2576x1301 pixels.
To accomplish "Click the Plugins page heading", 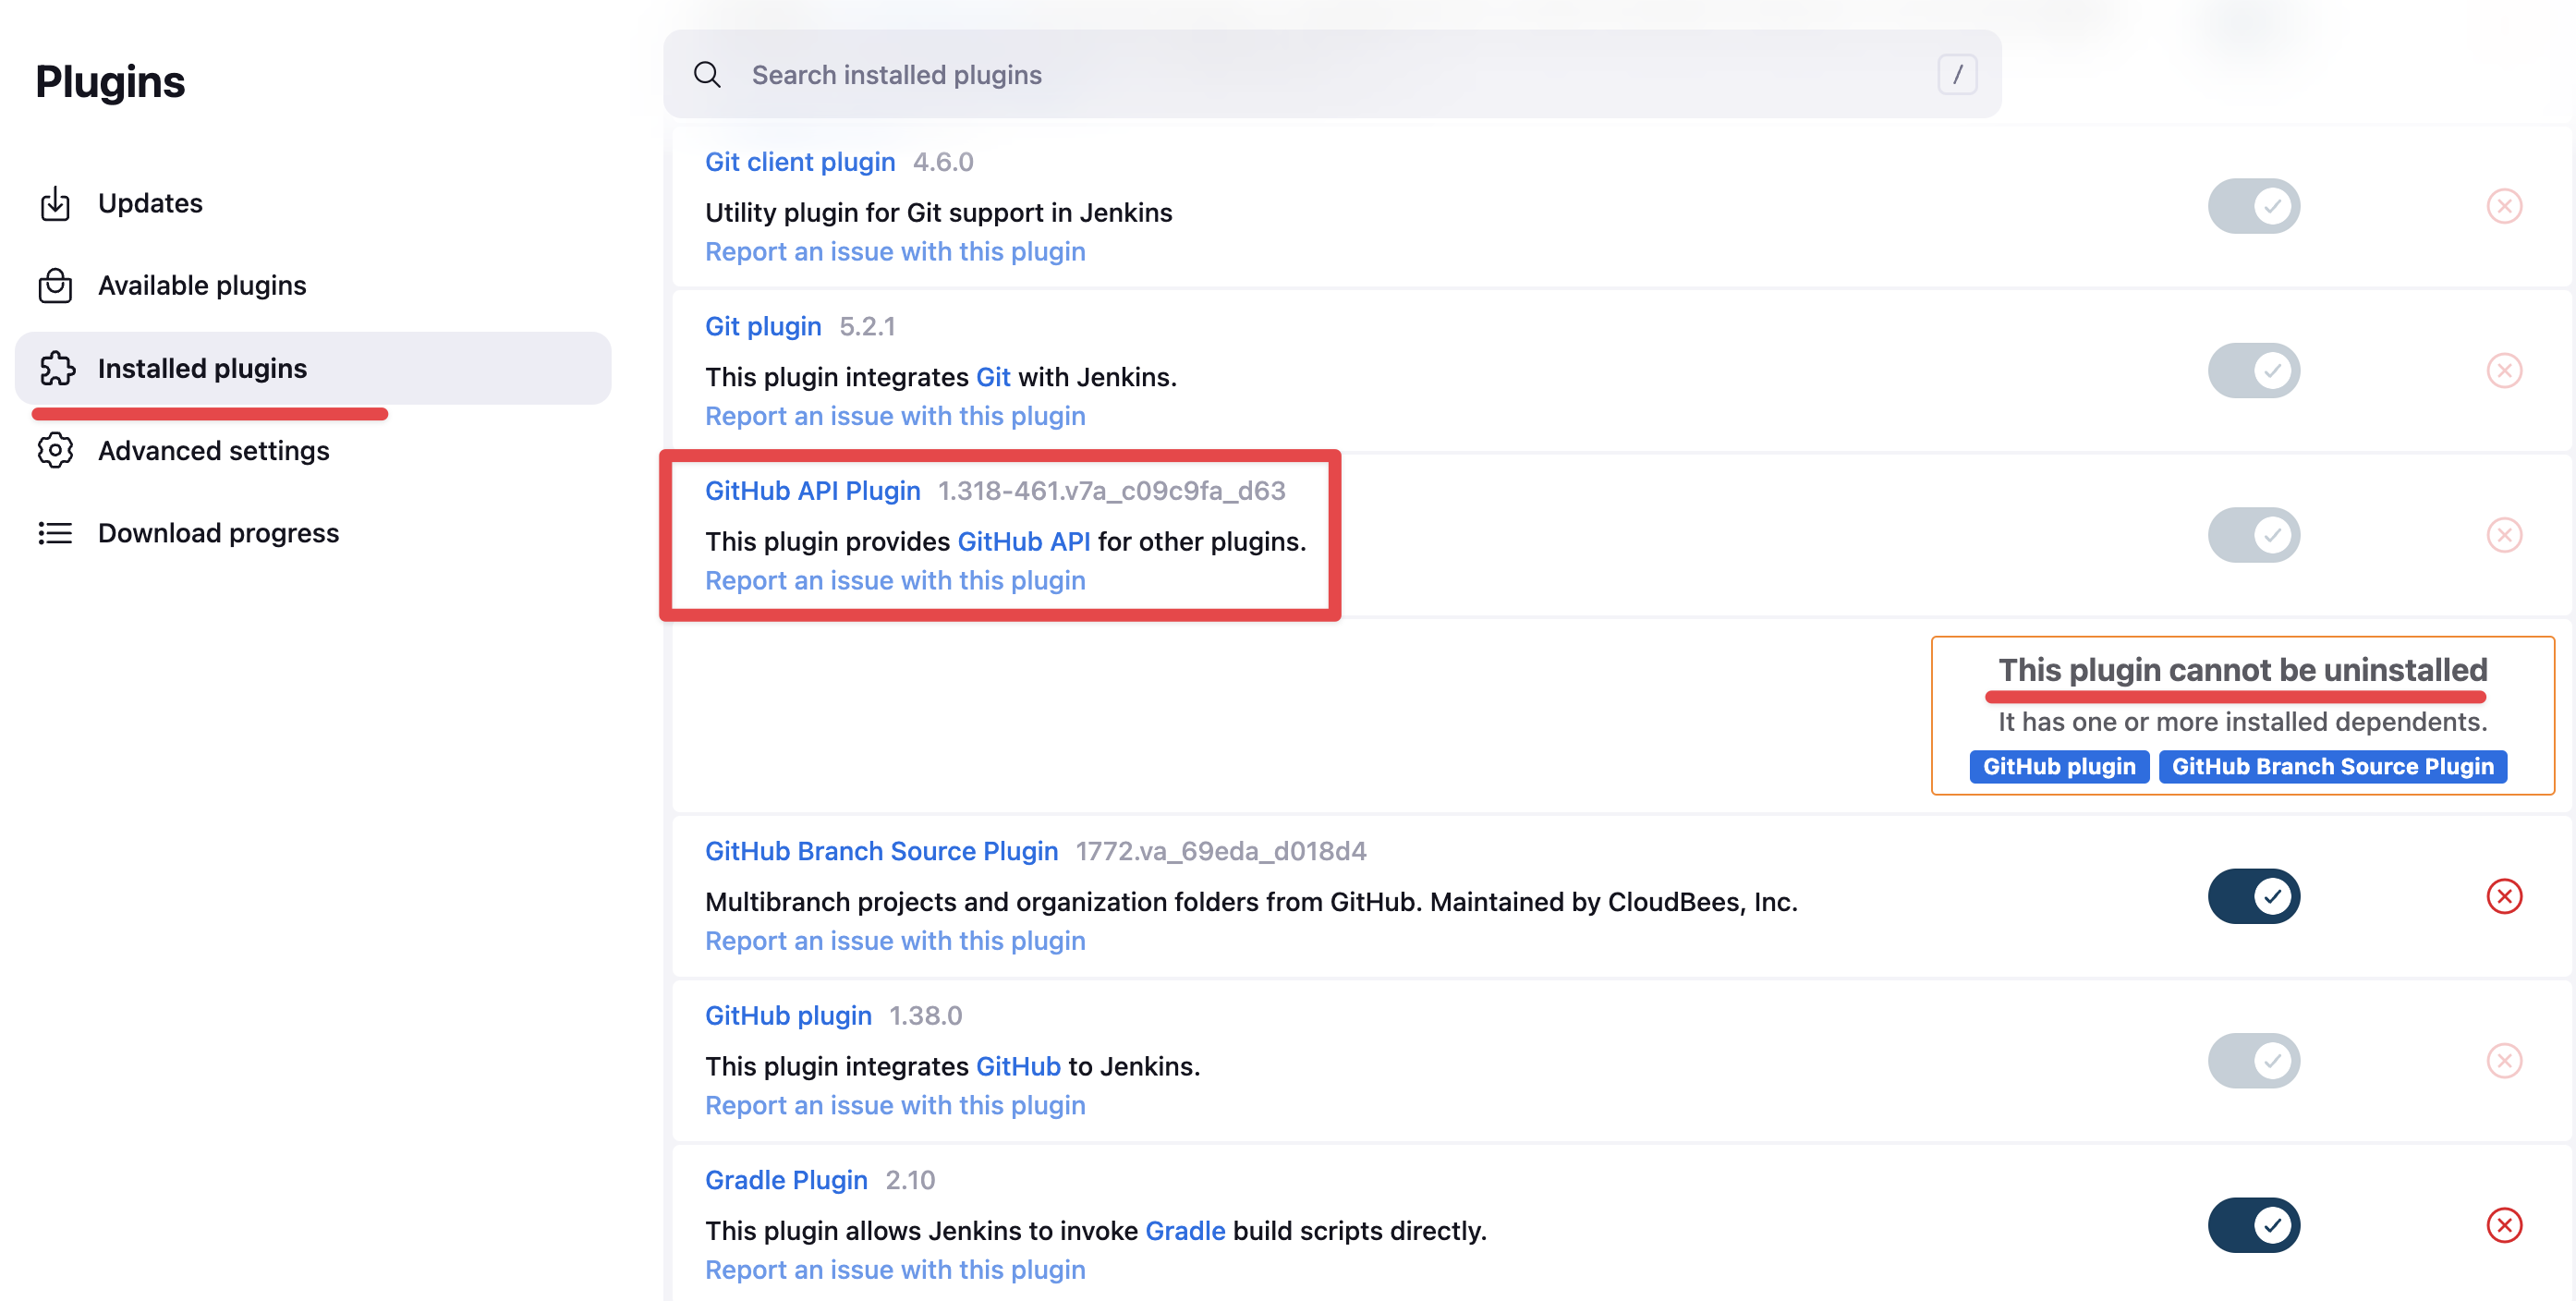I will pos(110,82).
